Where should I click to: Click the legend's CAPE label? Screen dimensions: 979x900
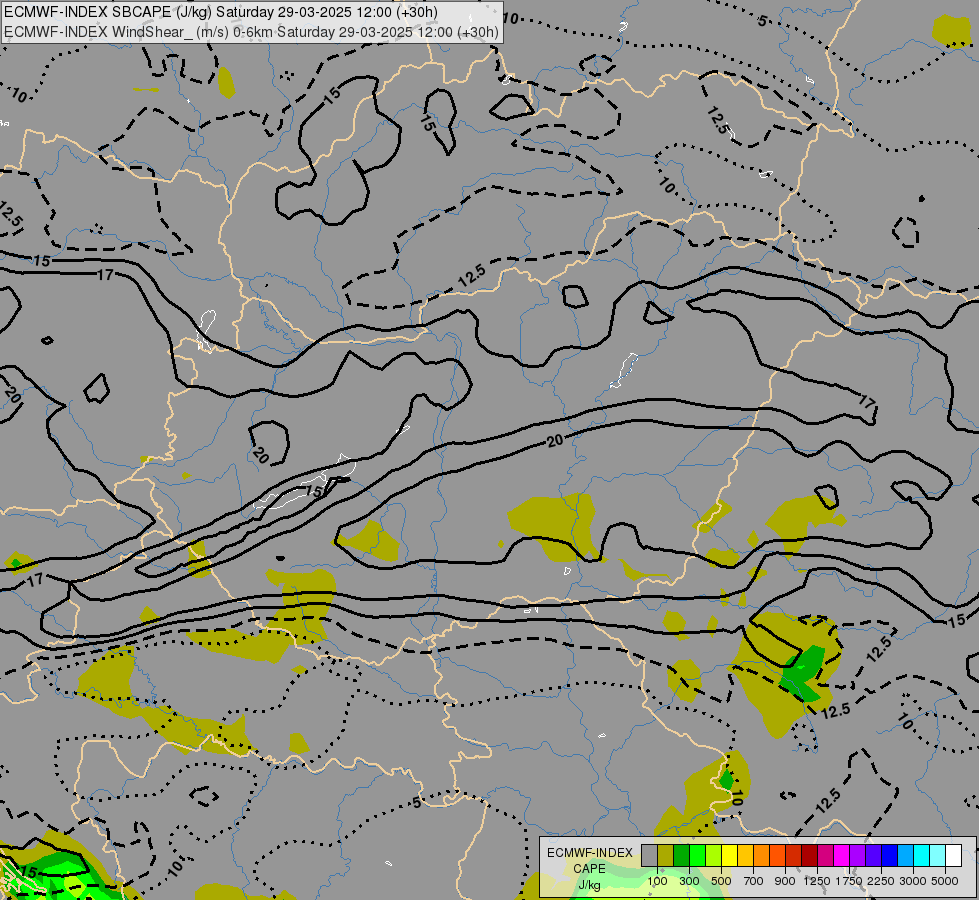[589, 869]
